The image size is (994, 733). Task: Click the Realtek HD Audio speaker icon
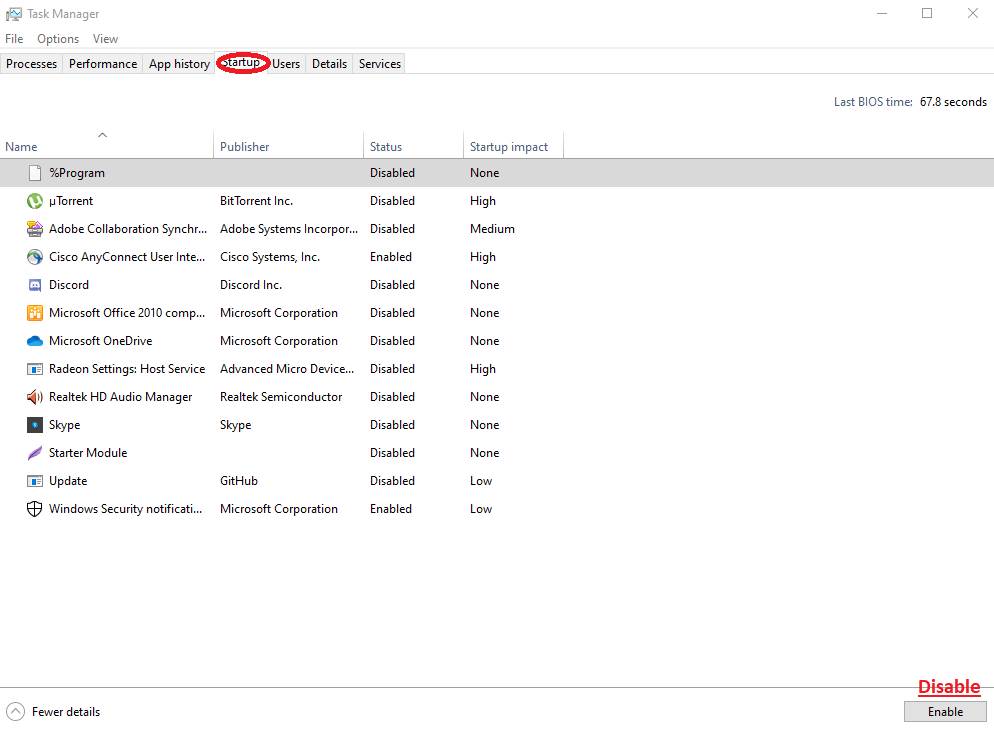click(35, 397)
